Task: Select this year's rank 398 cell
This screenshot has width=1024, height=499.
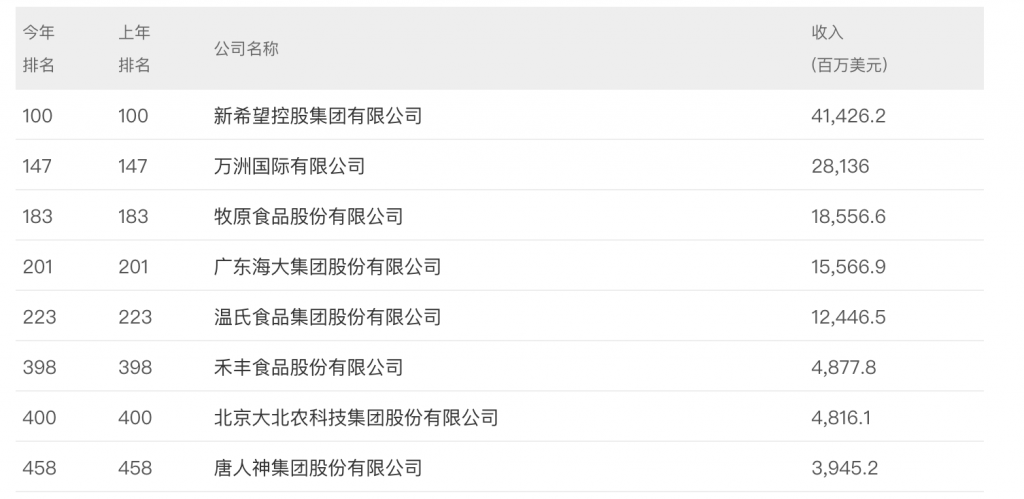Action: pos(39,367)
